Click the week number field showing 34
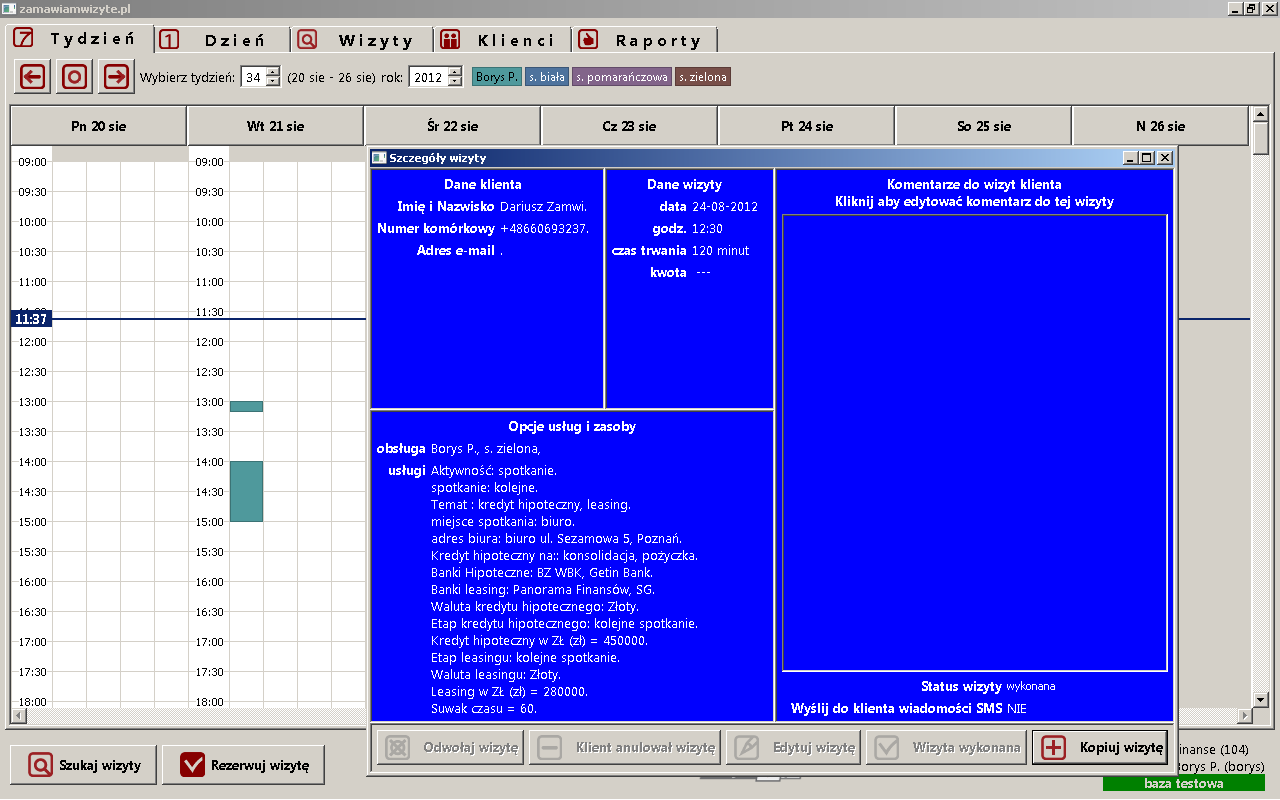Screen dimensions: 1280x800 (253, 77)
